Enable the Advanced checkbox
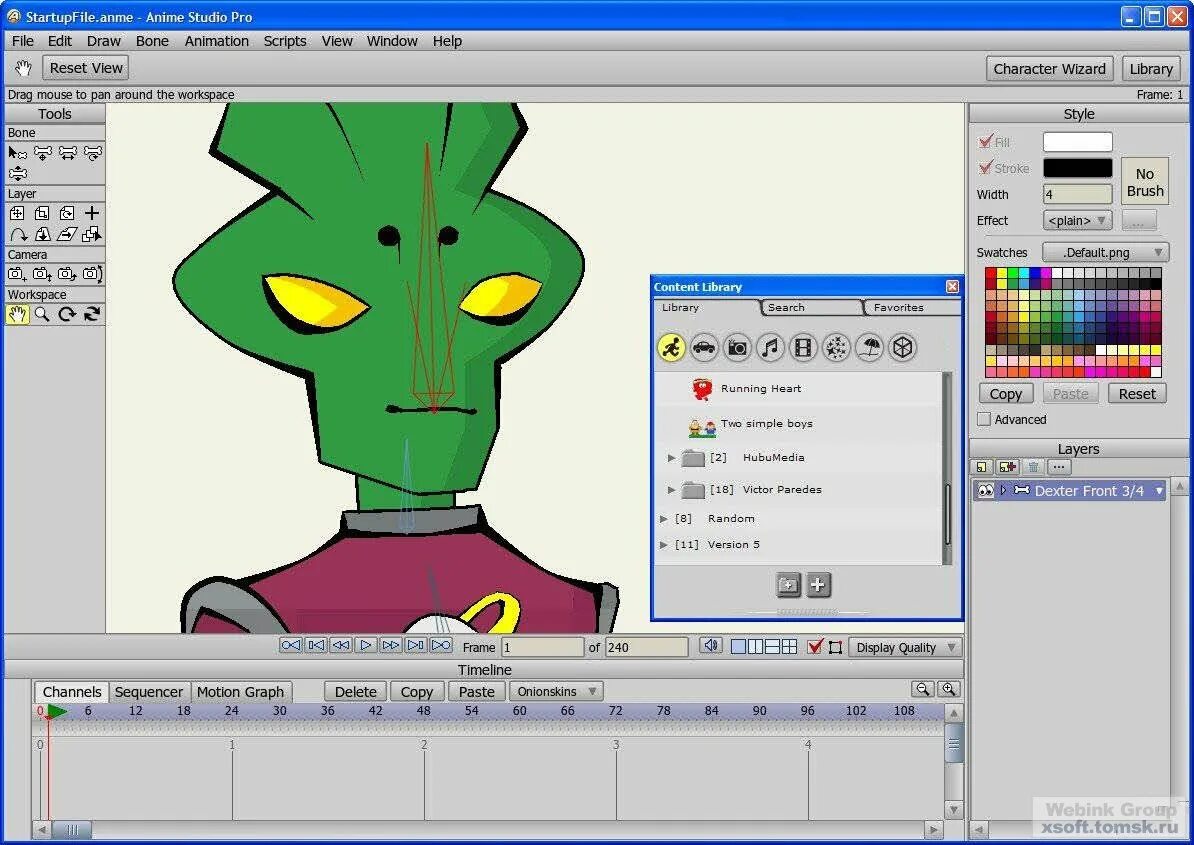 (x=984, y=419)
